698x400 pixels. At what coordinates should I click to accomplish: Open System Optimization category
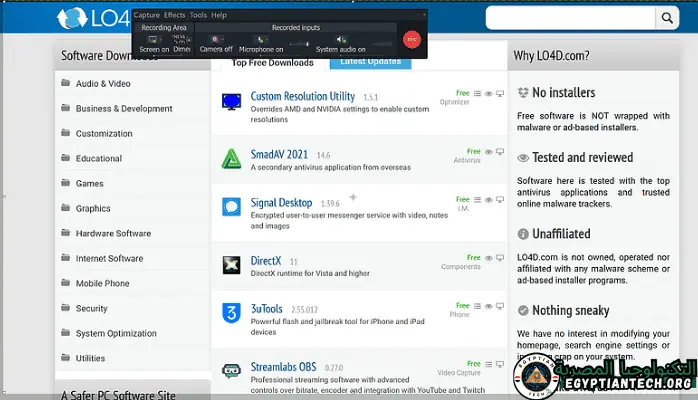[x=116, y=333]
